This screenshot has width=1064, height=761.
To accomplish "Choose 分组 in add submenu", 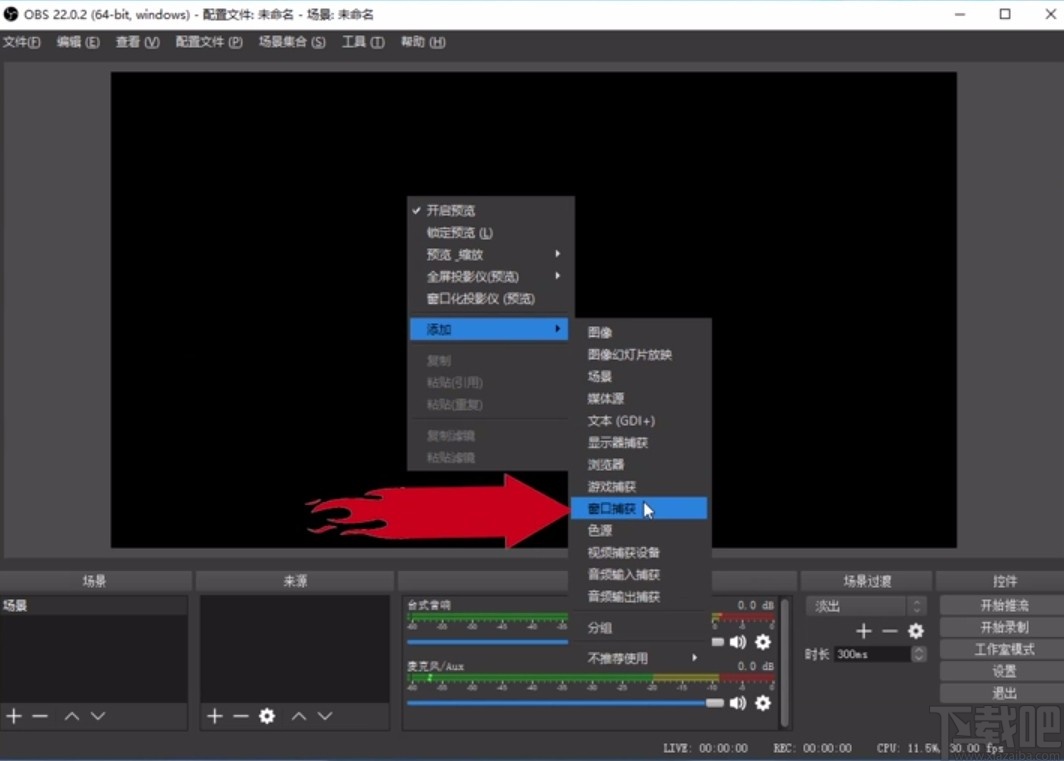I will click(641, 628).
